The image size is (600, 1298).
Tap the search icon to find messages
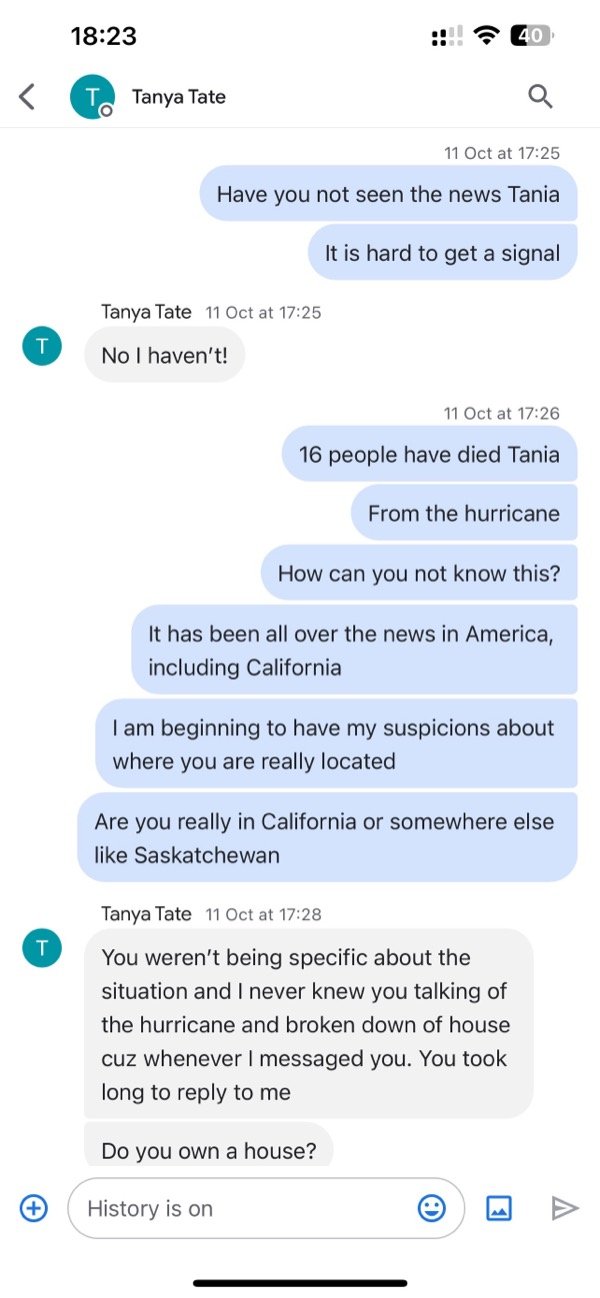(540, 96)
